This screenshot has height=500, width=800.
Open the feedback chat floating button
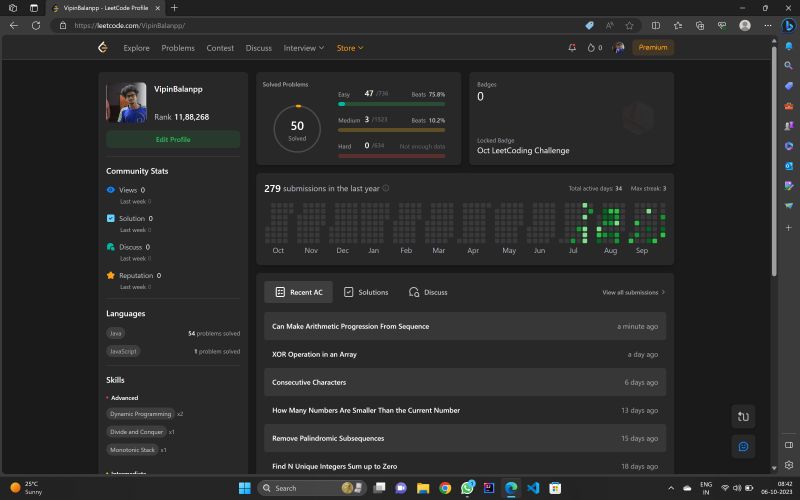click(x=743, y=446)
